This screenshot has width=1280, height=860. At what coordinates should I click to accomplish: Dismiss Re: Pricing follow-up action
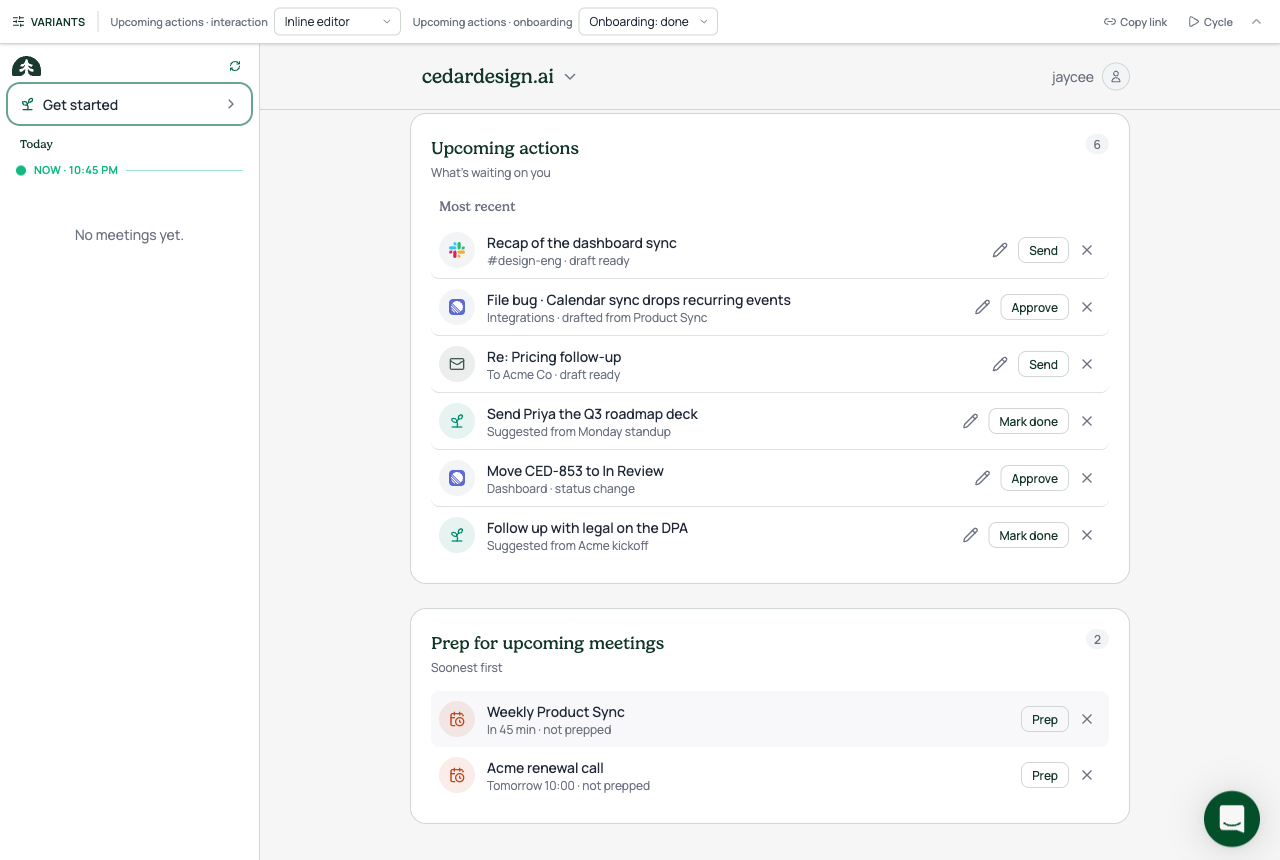[1087, 364]
